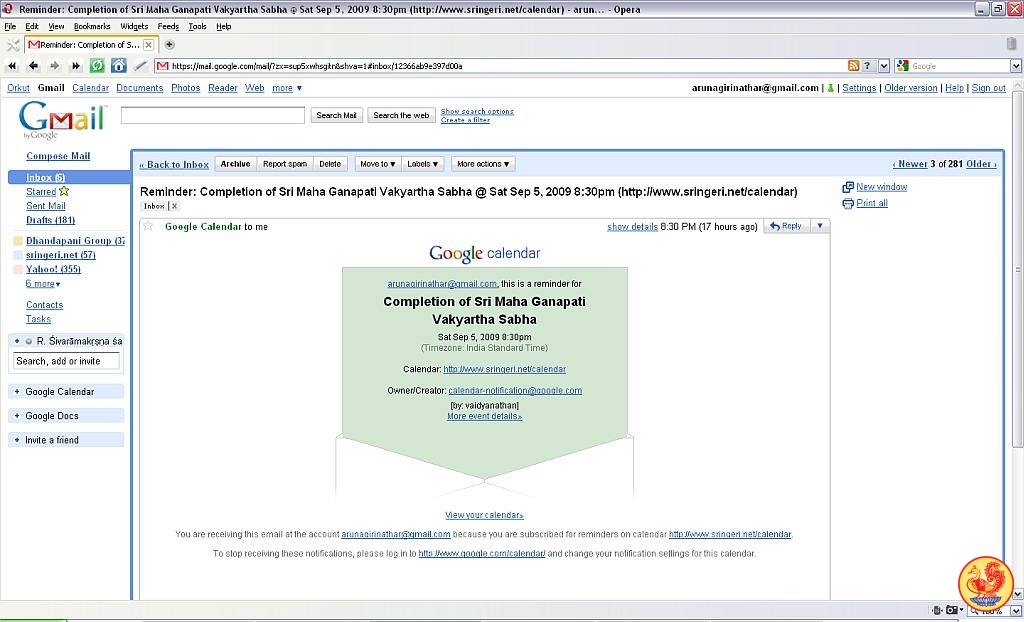Click the question mark security icon in address bar

[x=868, y=66]
